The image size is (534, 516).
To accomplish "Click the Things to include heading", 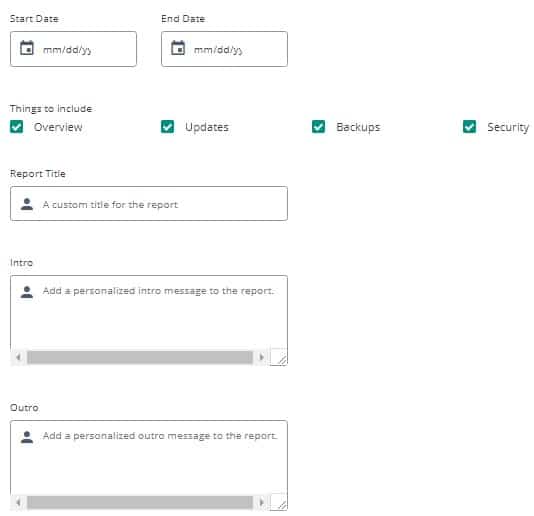I will tap(51, 109).
